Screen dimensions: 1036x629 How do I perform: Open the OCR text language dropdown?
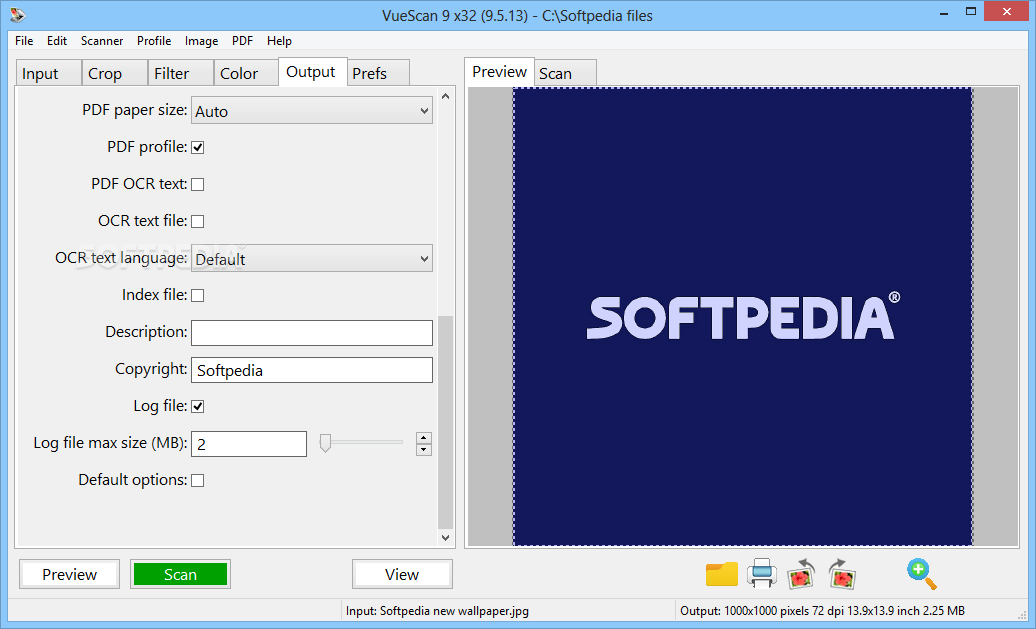tap(312, 259)
